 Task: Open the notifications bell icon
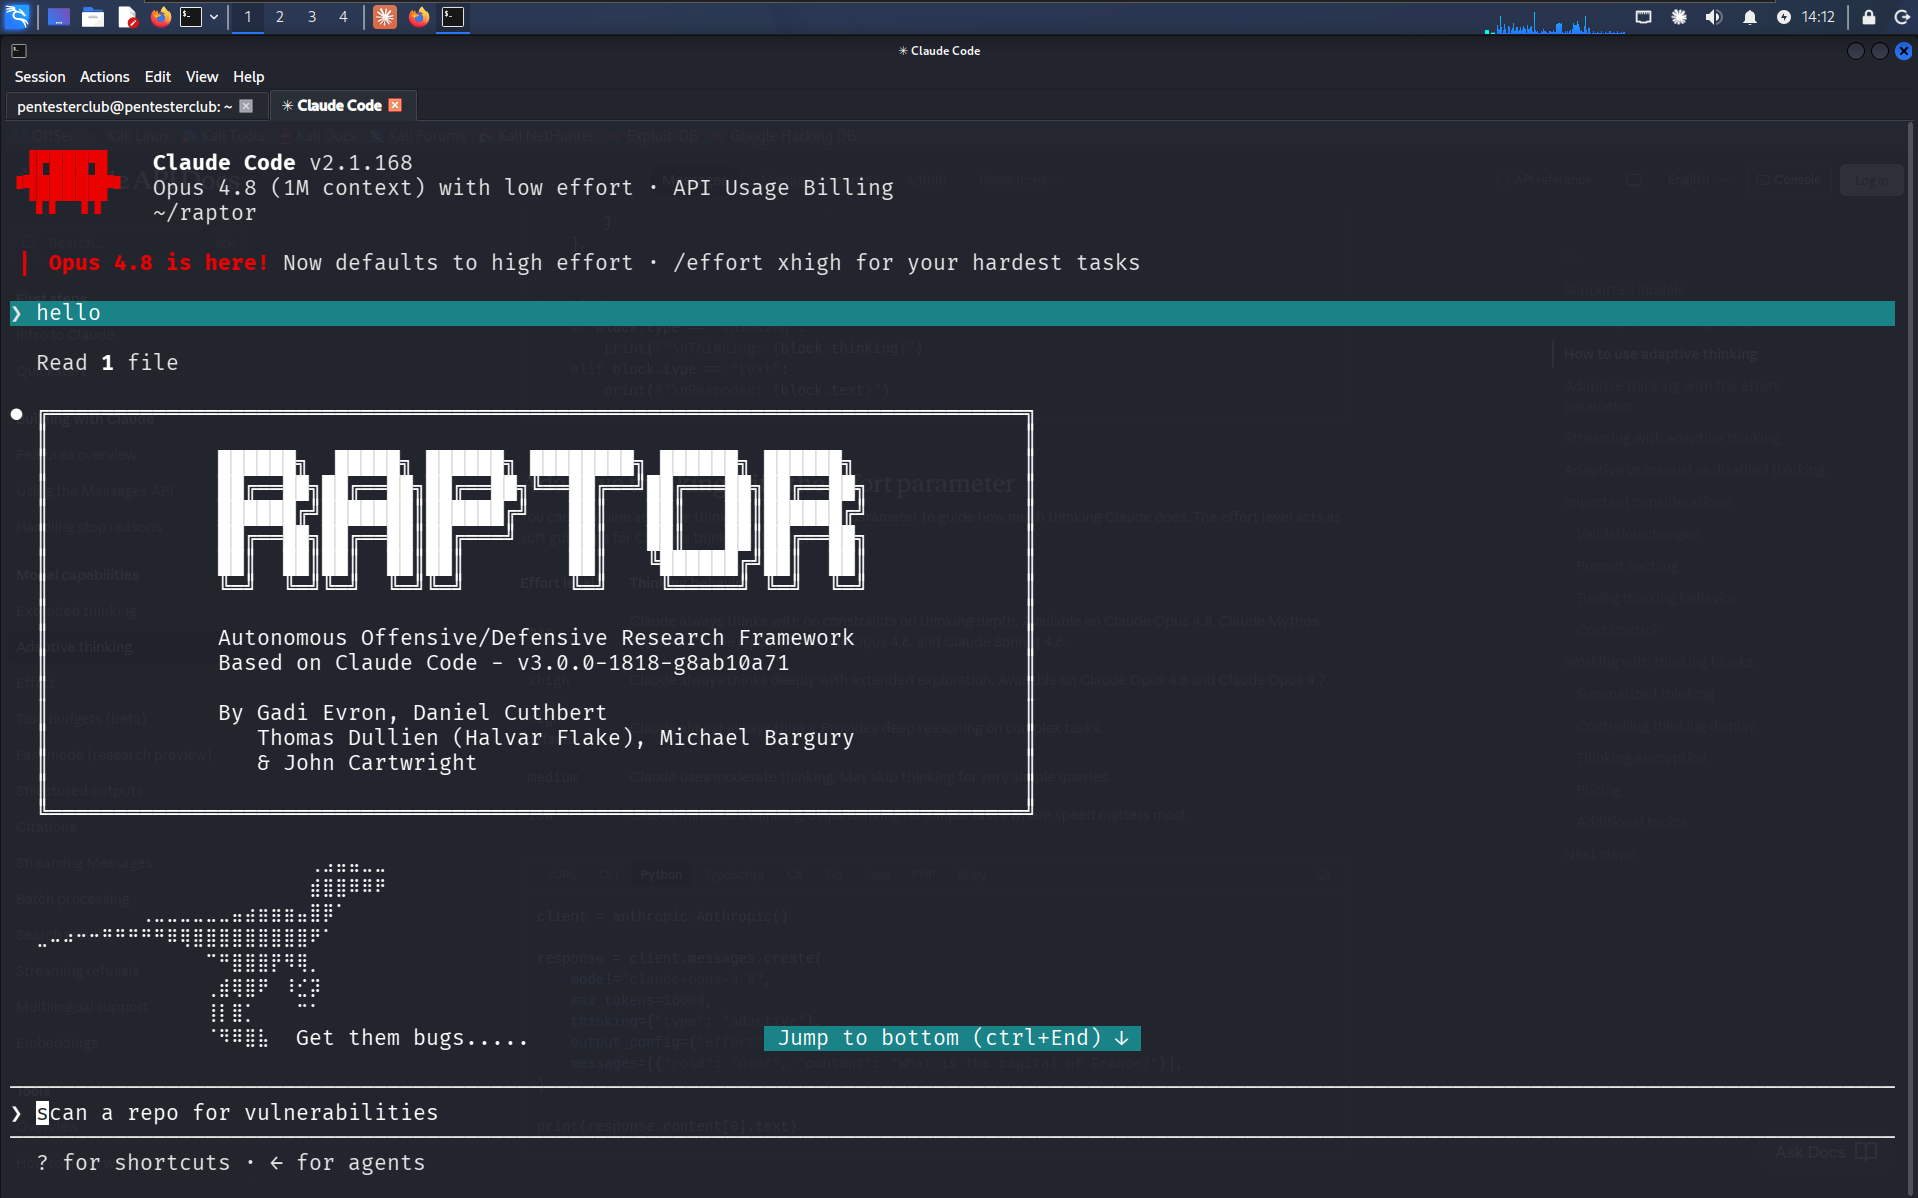point(1750,16)
